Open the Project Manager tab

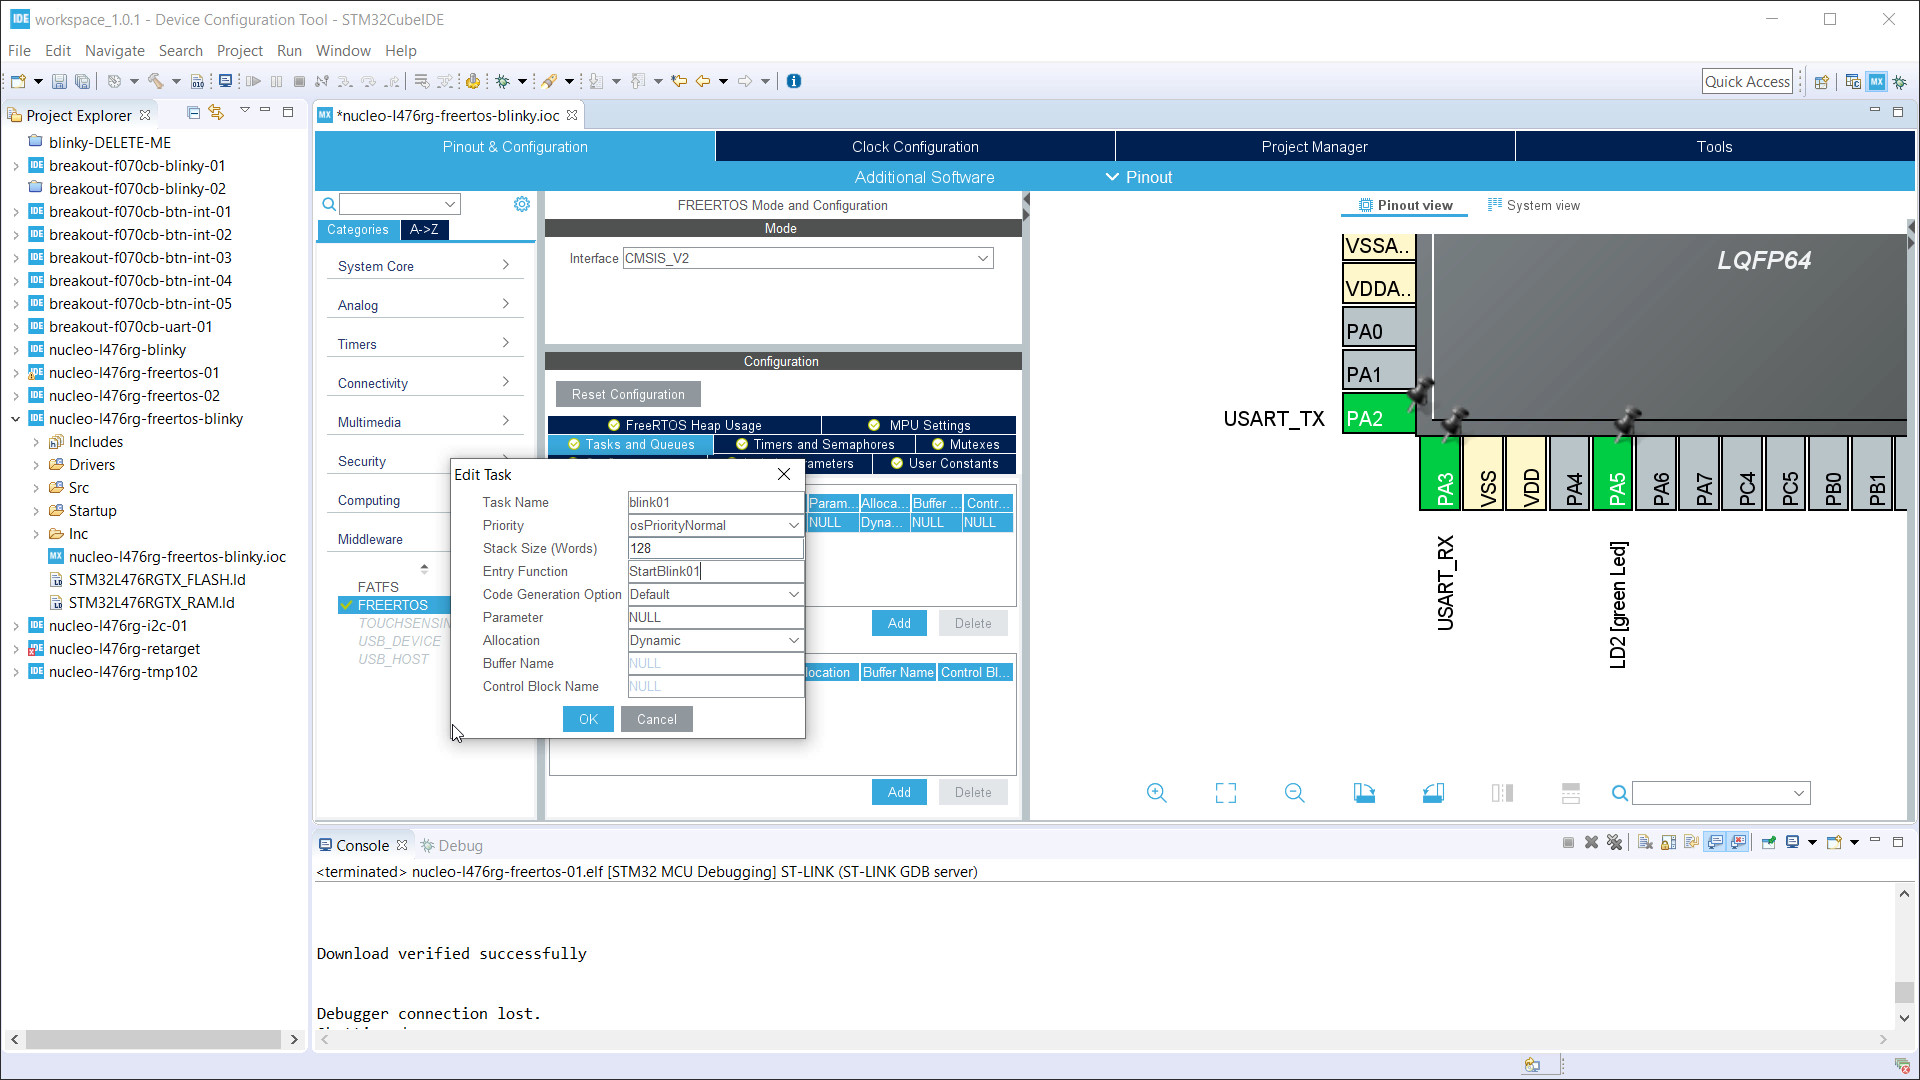pyautogui.click(x=1314, y=146)
